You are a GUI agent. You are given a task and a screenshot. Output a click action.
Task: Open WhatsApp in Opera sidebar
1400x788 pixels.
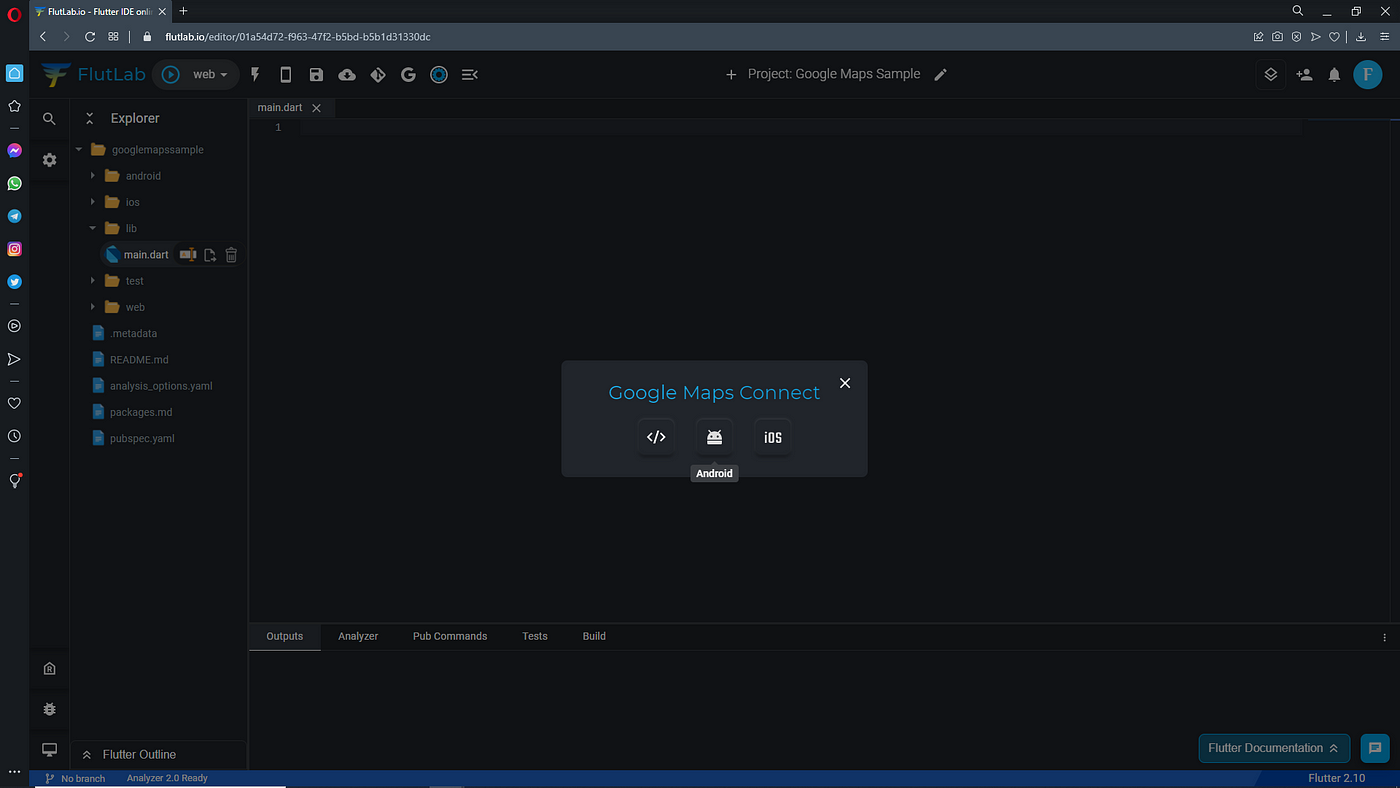[14, 183]
